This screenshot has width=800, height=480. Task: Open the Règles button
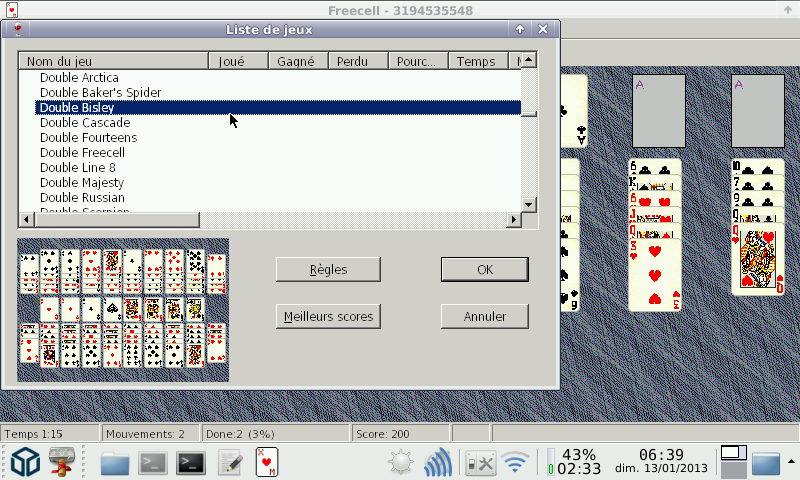[329, 269]
